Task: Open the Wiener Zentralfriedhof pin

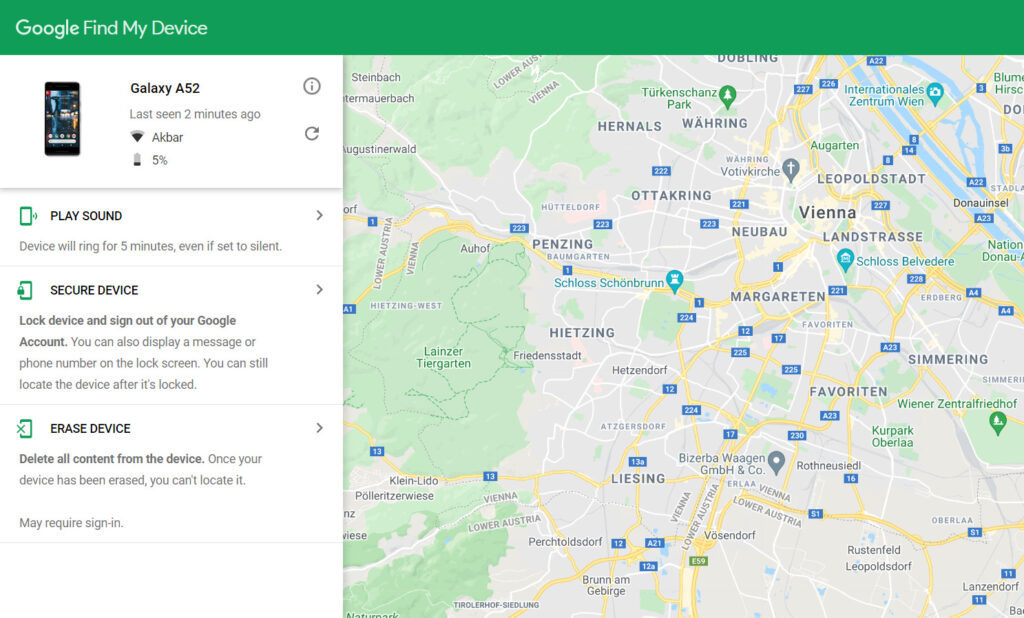Action: [x=997, y=423]
